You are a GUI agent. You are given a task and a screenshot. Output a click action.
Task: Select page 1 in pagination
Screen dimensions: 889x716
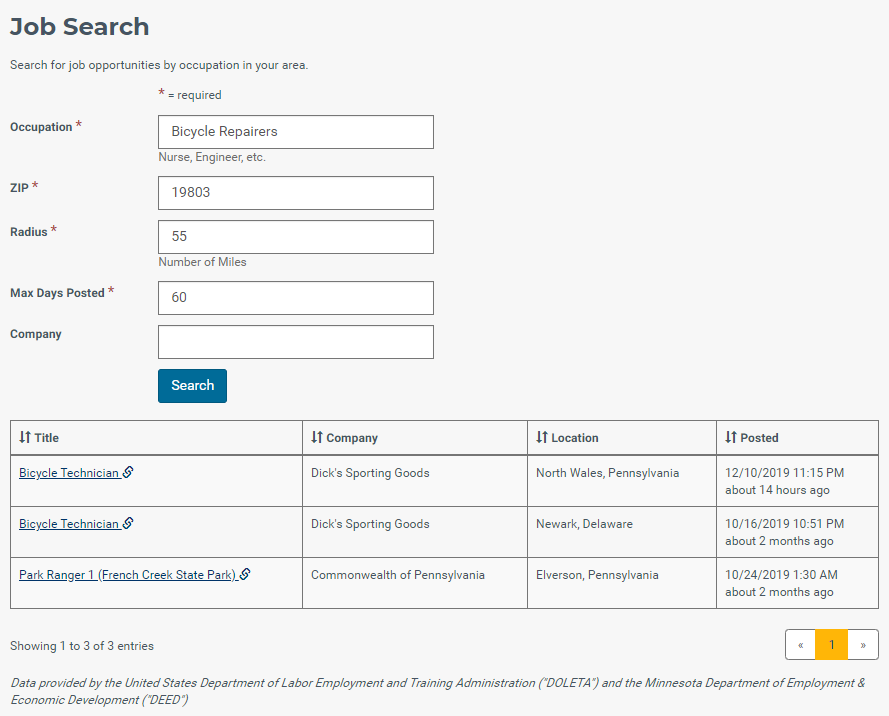coord(832,645)
